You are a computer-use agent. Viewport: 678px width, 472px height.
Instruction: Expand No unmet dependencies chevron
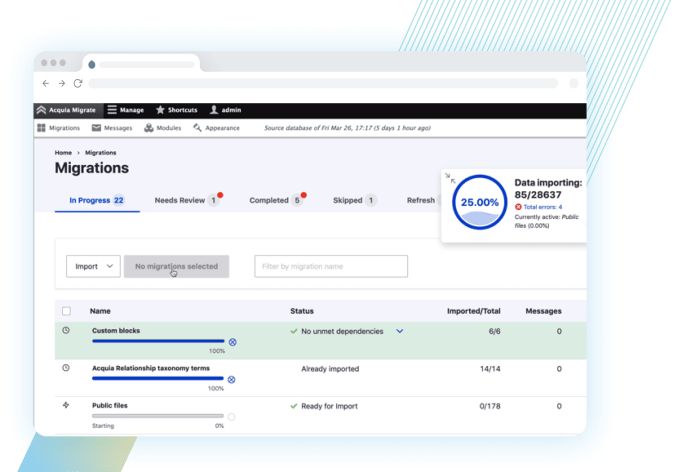(400, 331)
